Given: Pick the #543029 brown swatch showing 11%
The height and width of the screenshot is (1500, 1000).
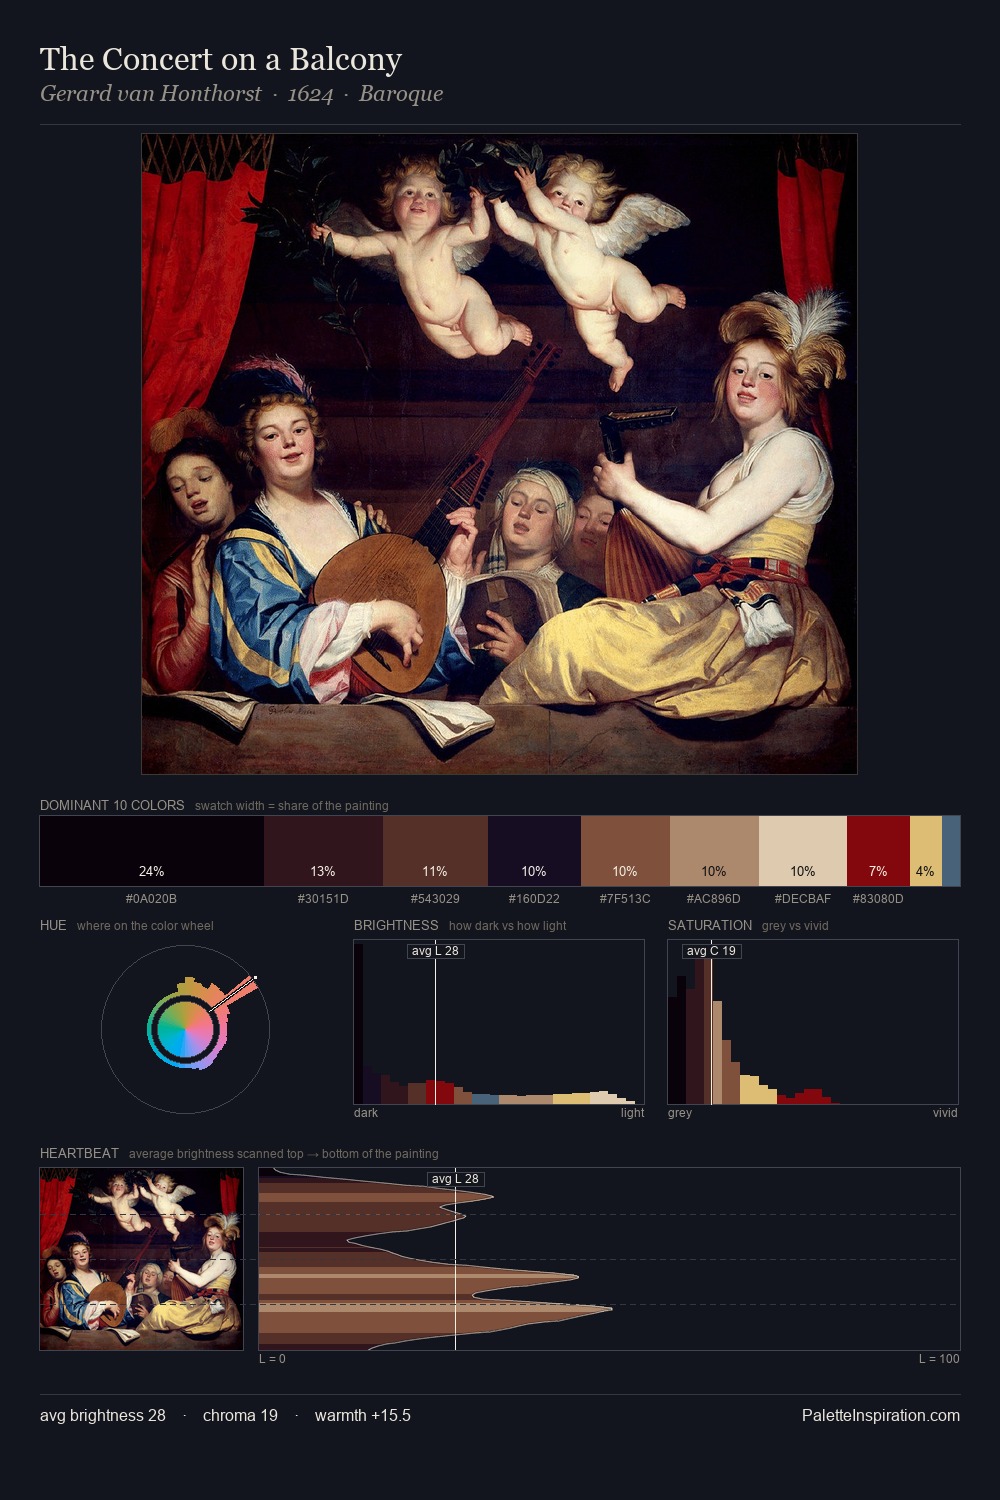Looking at the screenshot, I should point(435,851).
